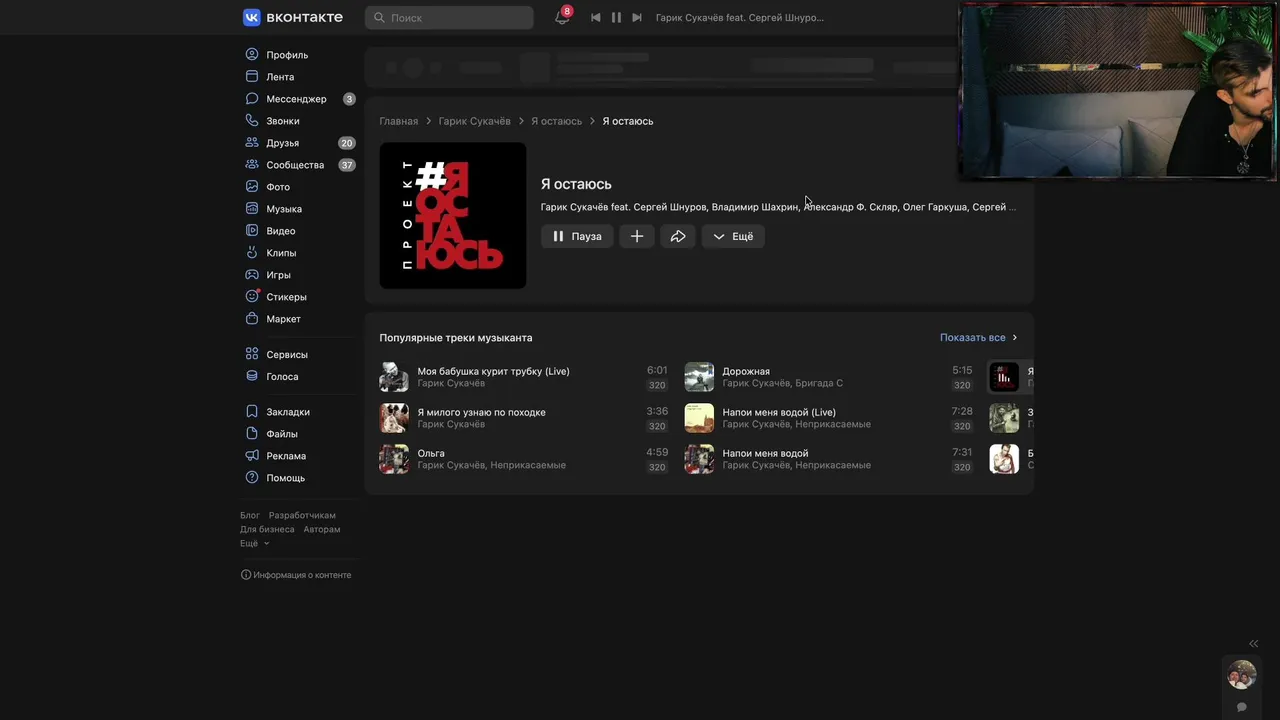Skip to previous track in header player
The height and width of the screenshot is (720, 1280).
(x=596, y=17)
